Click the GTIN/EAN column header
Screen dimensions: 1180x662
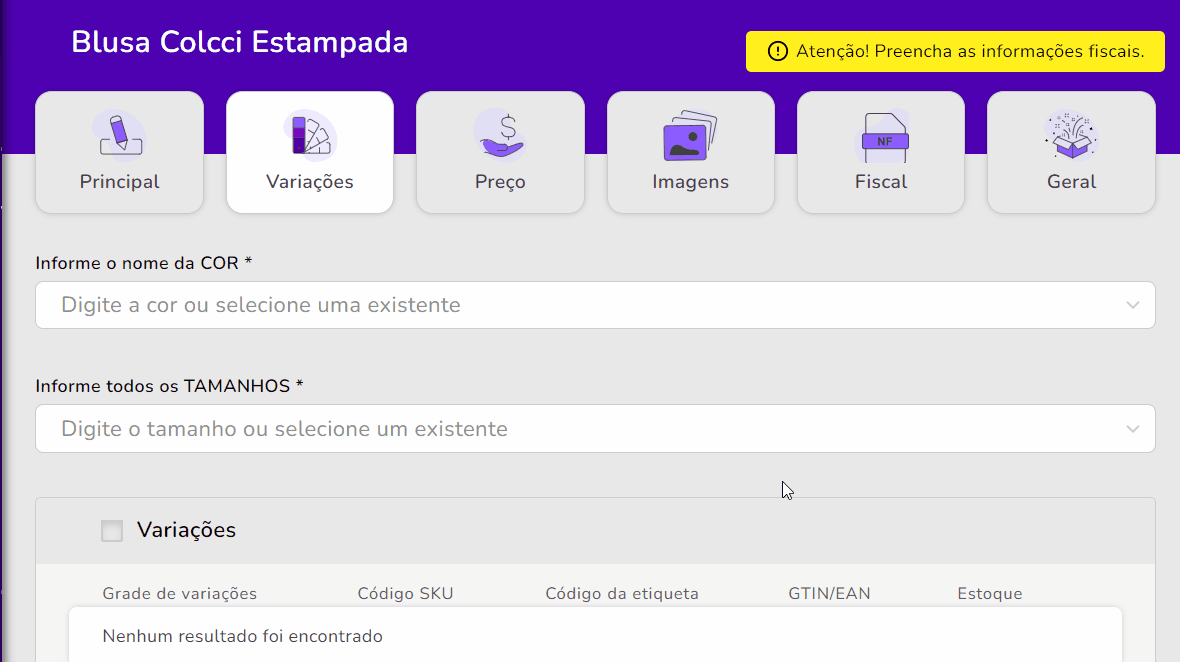point(829,594)
